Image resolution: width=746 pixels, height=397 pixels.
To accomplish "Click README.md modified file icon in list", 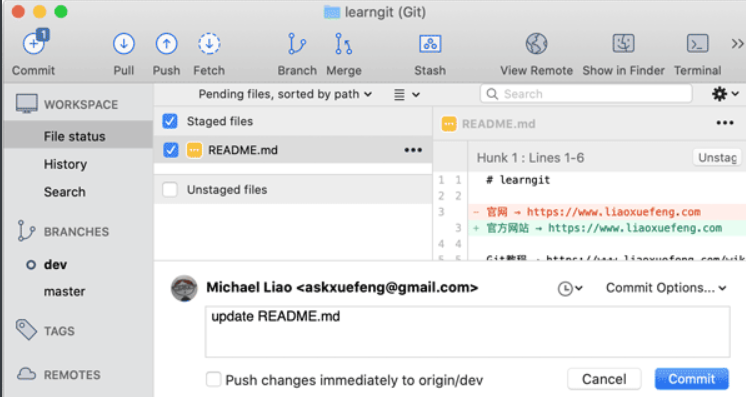I will pos(194,150).
